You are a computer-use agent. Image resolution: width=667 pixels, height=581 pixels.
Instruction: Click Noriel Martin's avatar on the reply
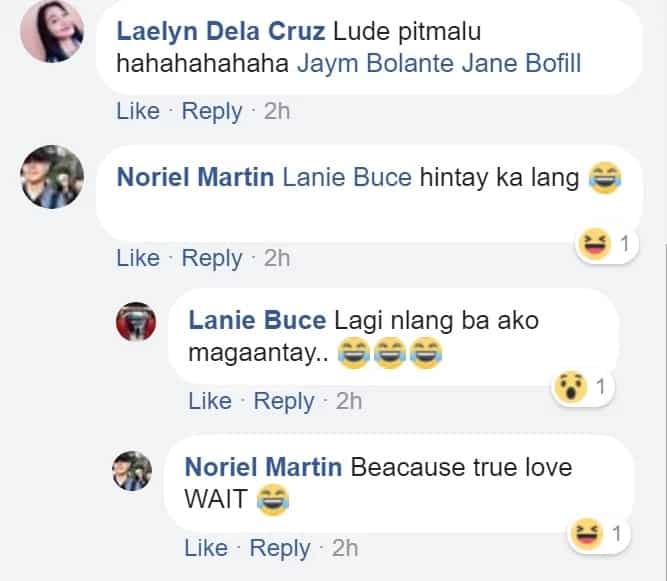coord(132,471)
